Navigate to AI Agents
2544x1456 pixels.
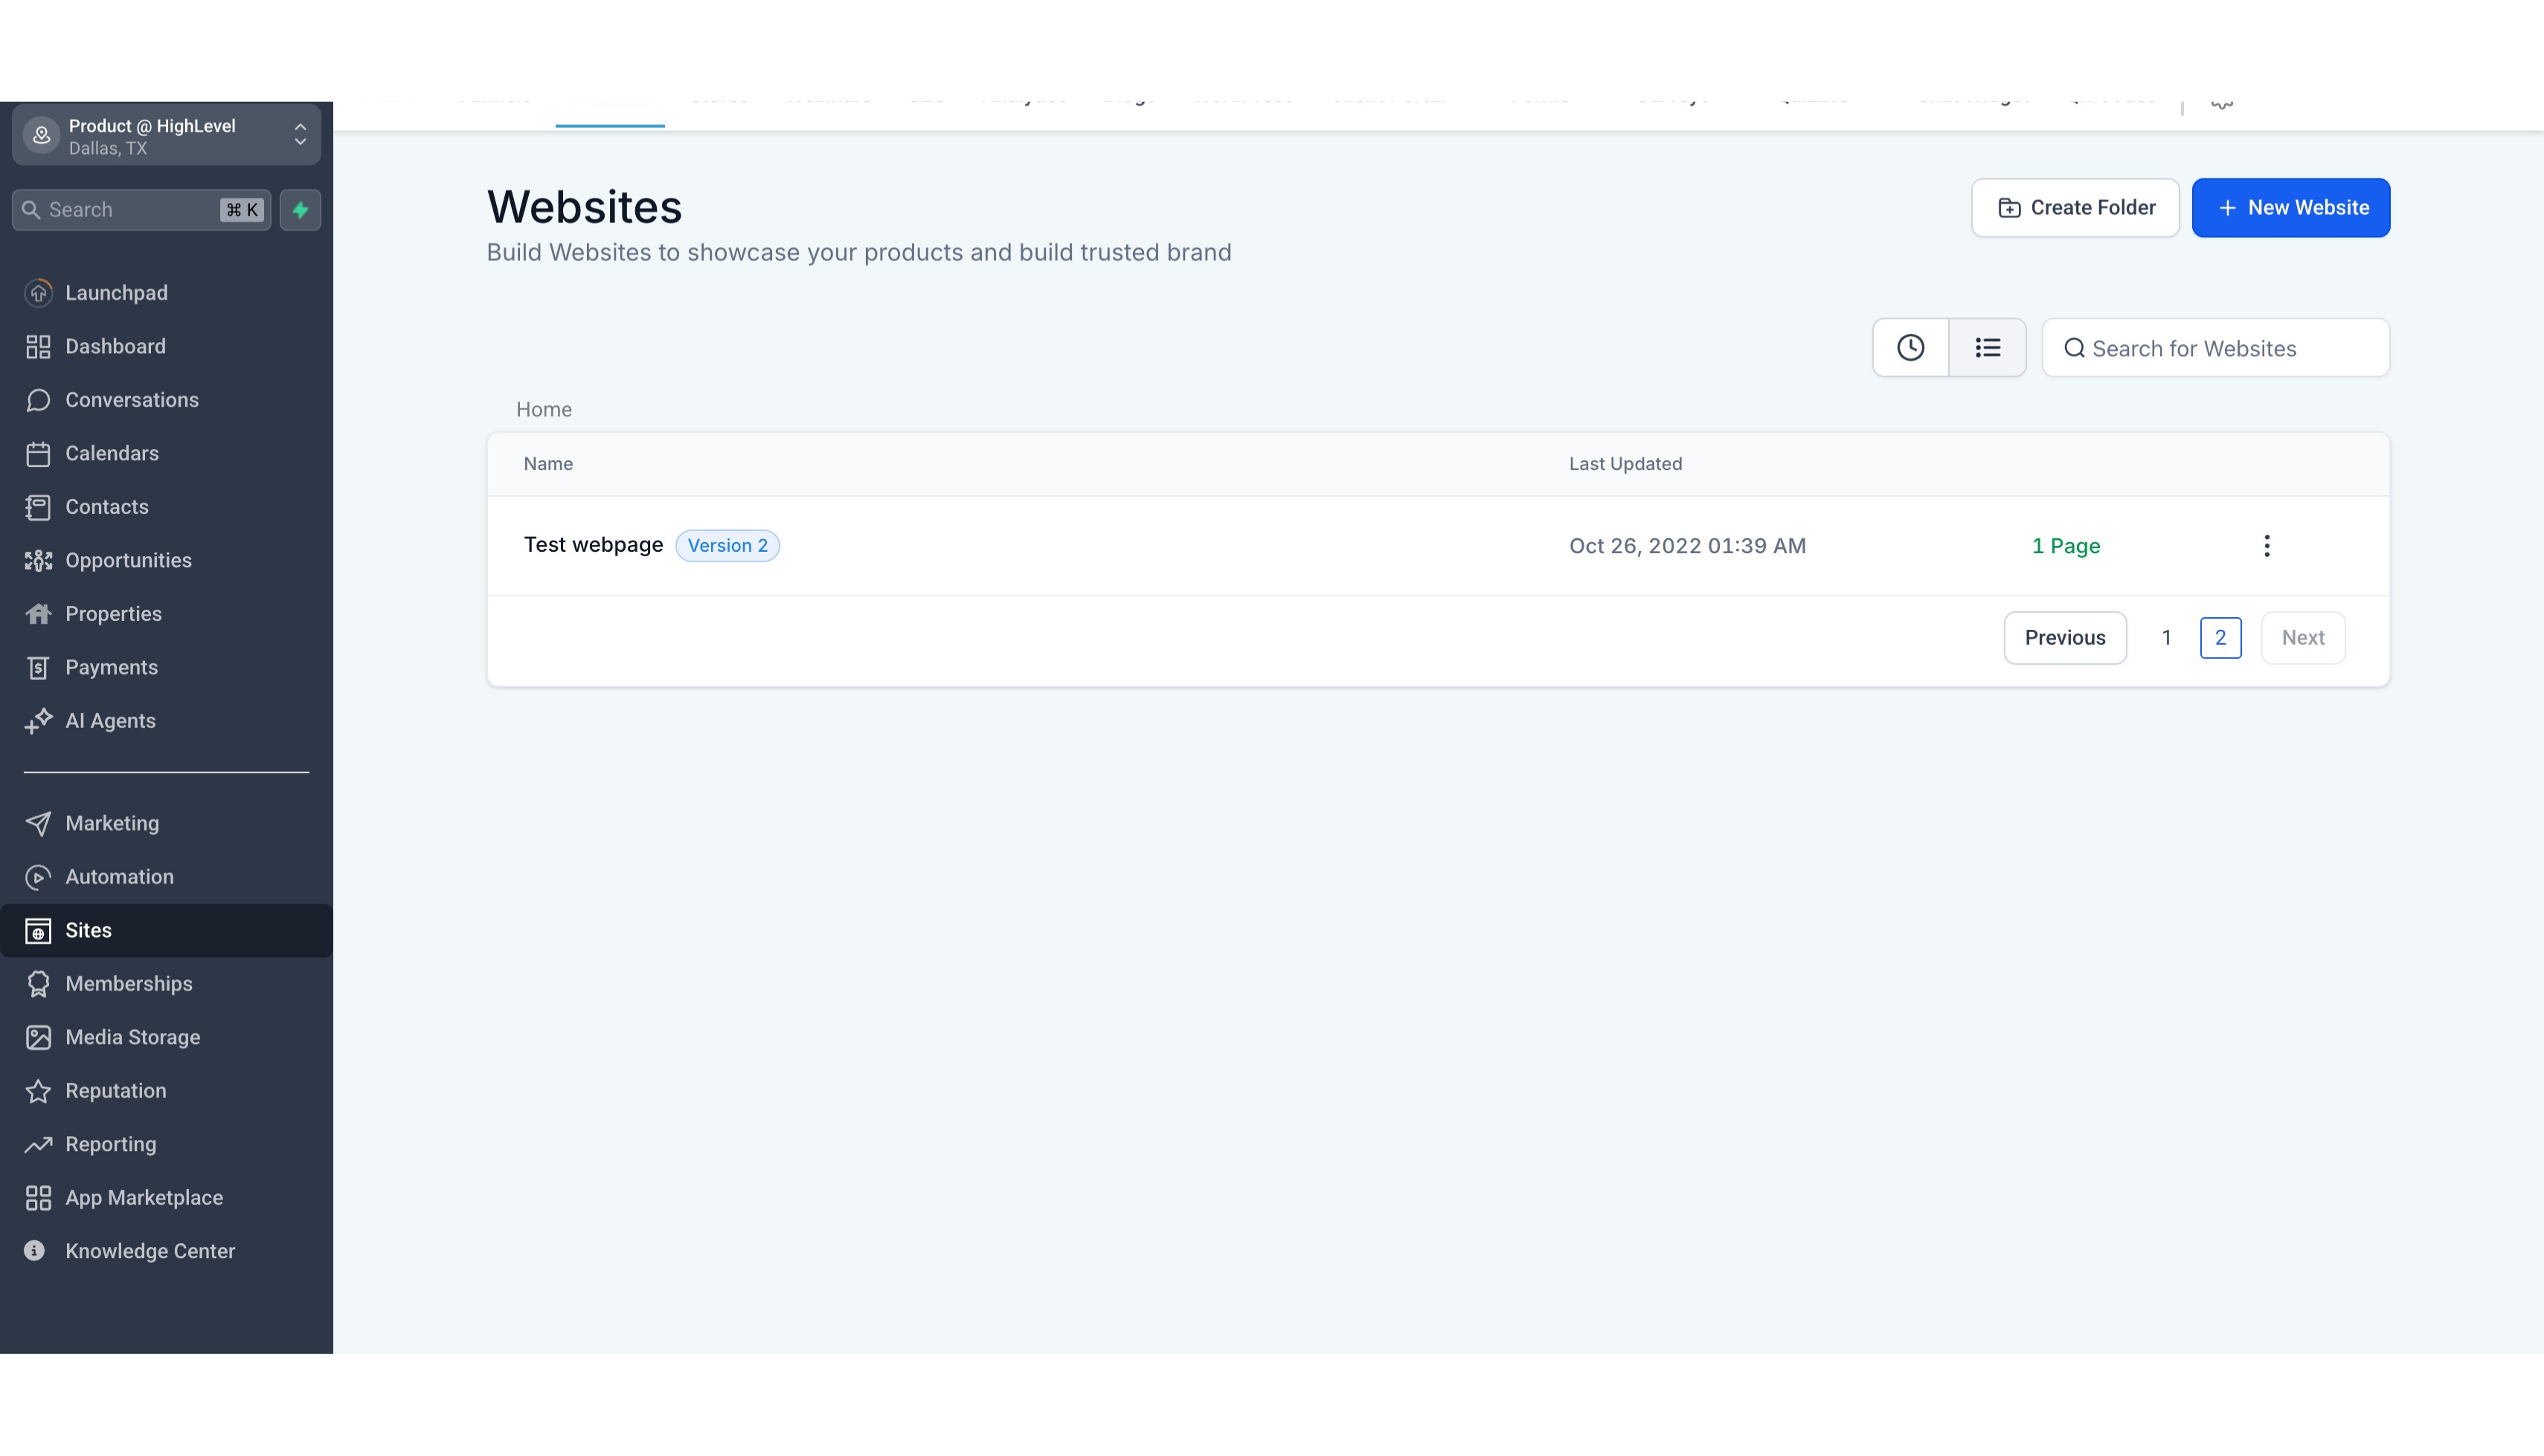pyautogui.click(x=110, y=721)
